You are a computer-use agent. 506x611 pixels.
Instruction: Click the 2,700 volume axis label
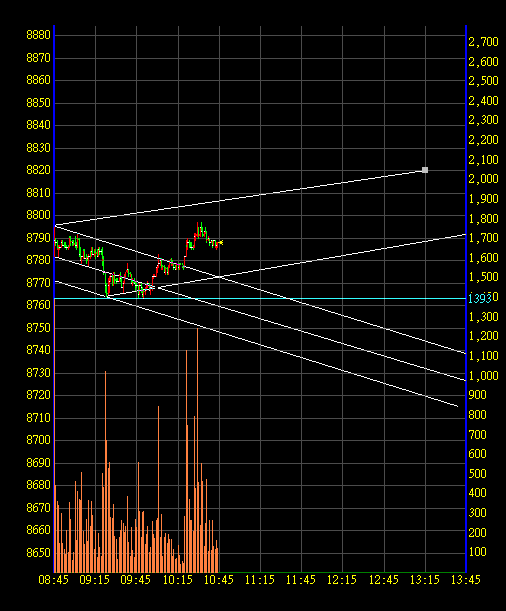pos(483,42)
